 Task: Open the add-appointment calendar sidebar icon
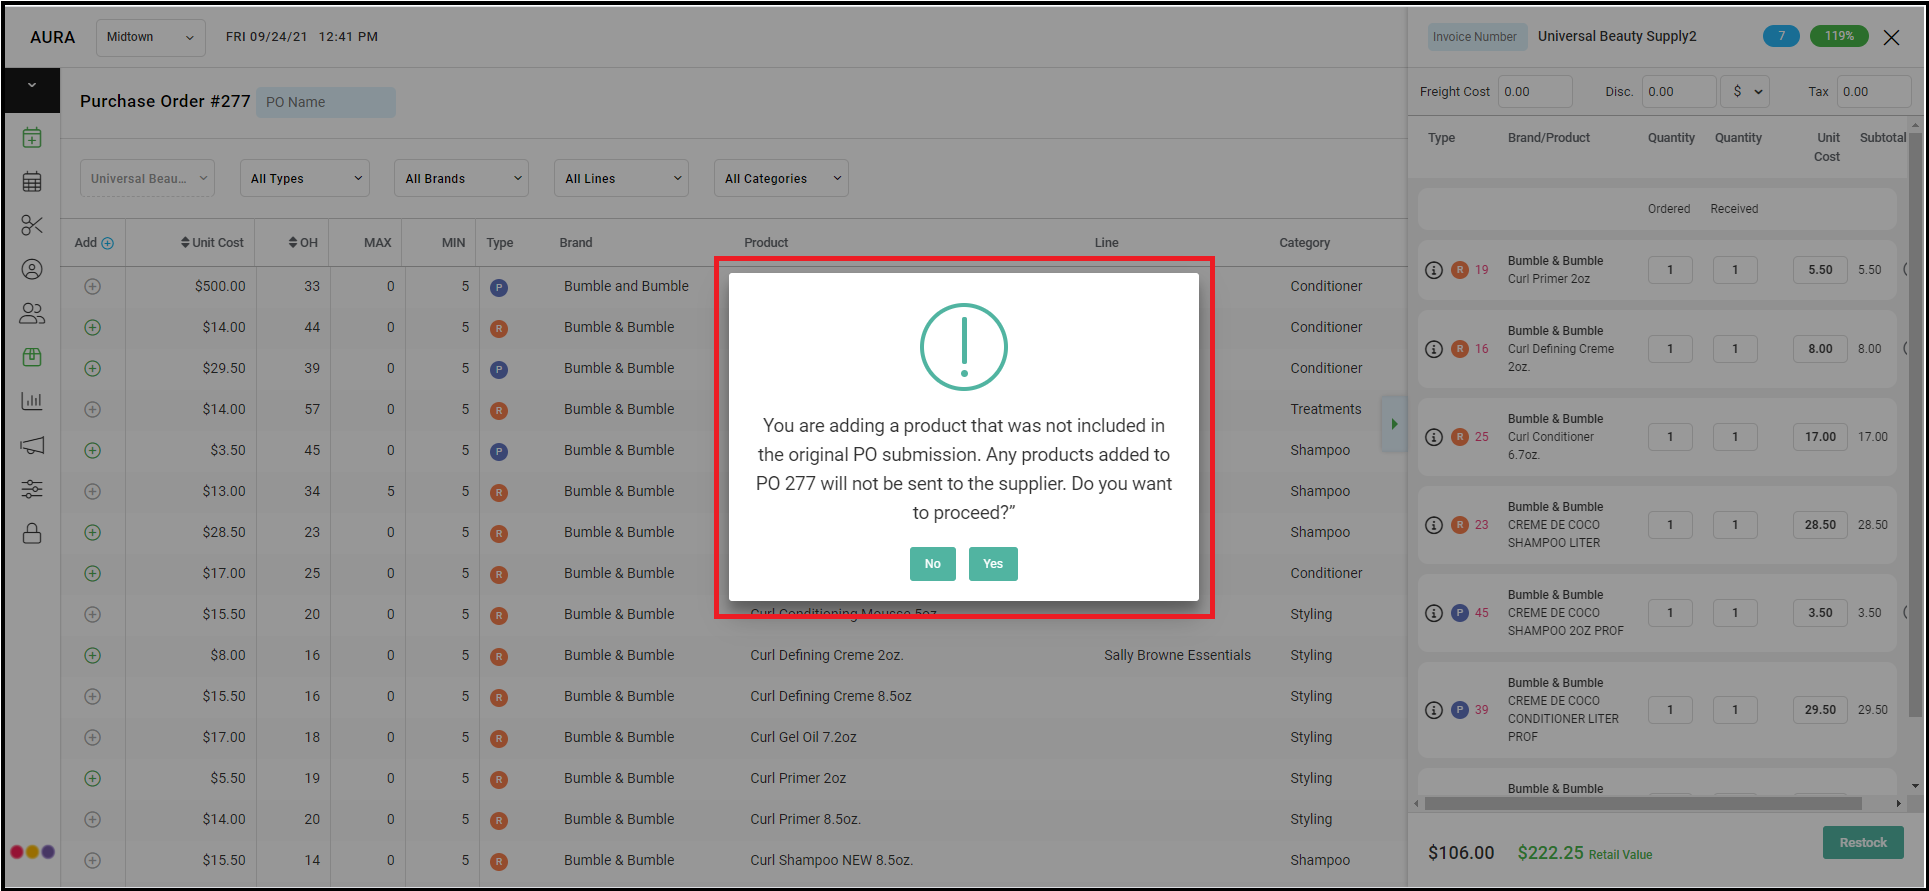(32, 137)
